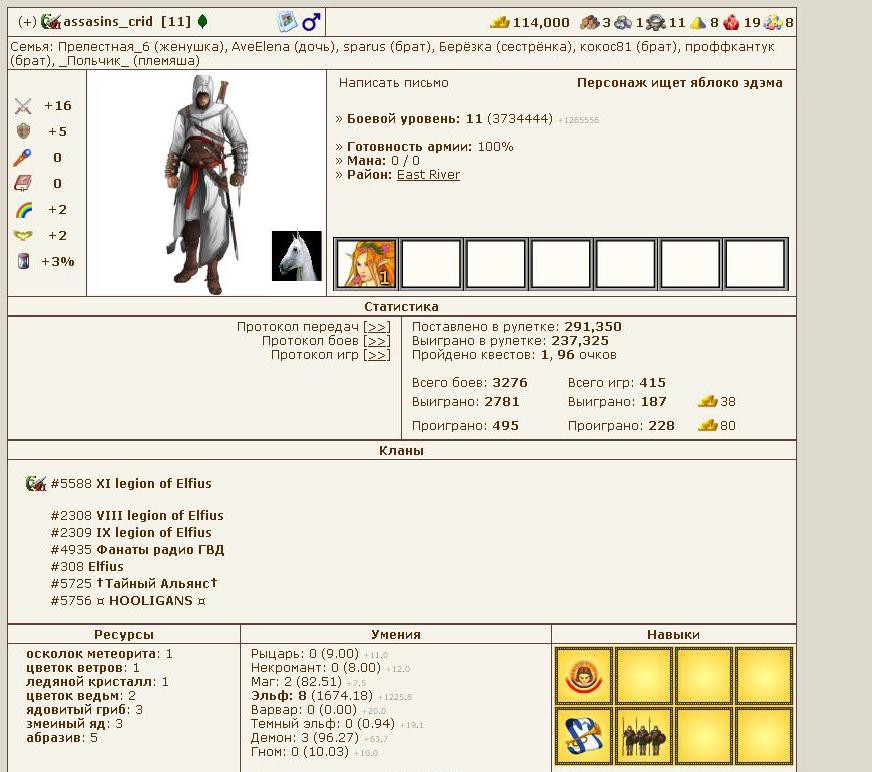Click AveElena family member name

click(x=260, y=47)
